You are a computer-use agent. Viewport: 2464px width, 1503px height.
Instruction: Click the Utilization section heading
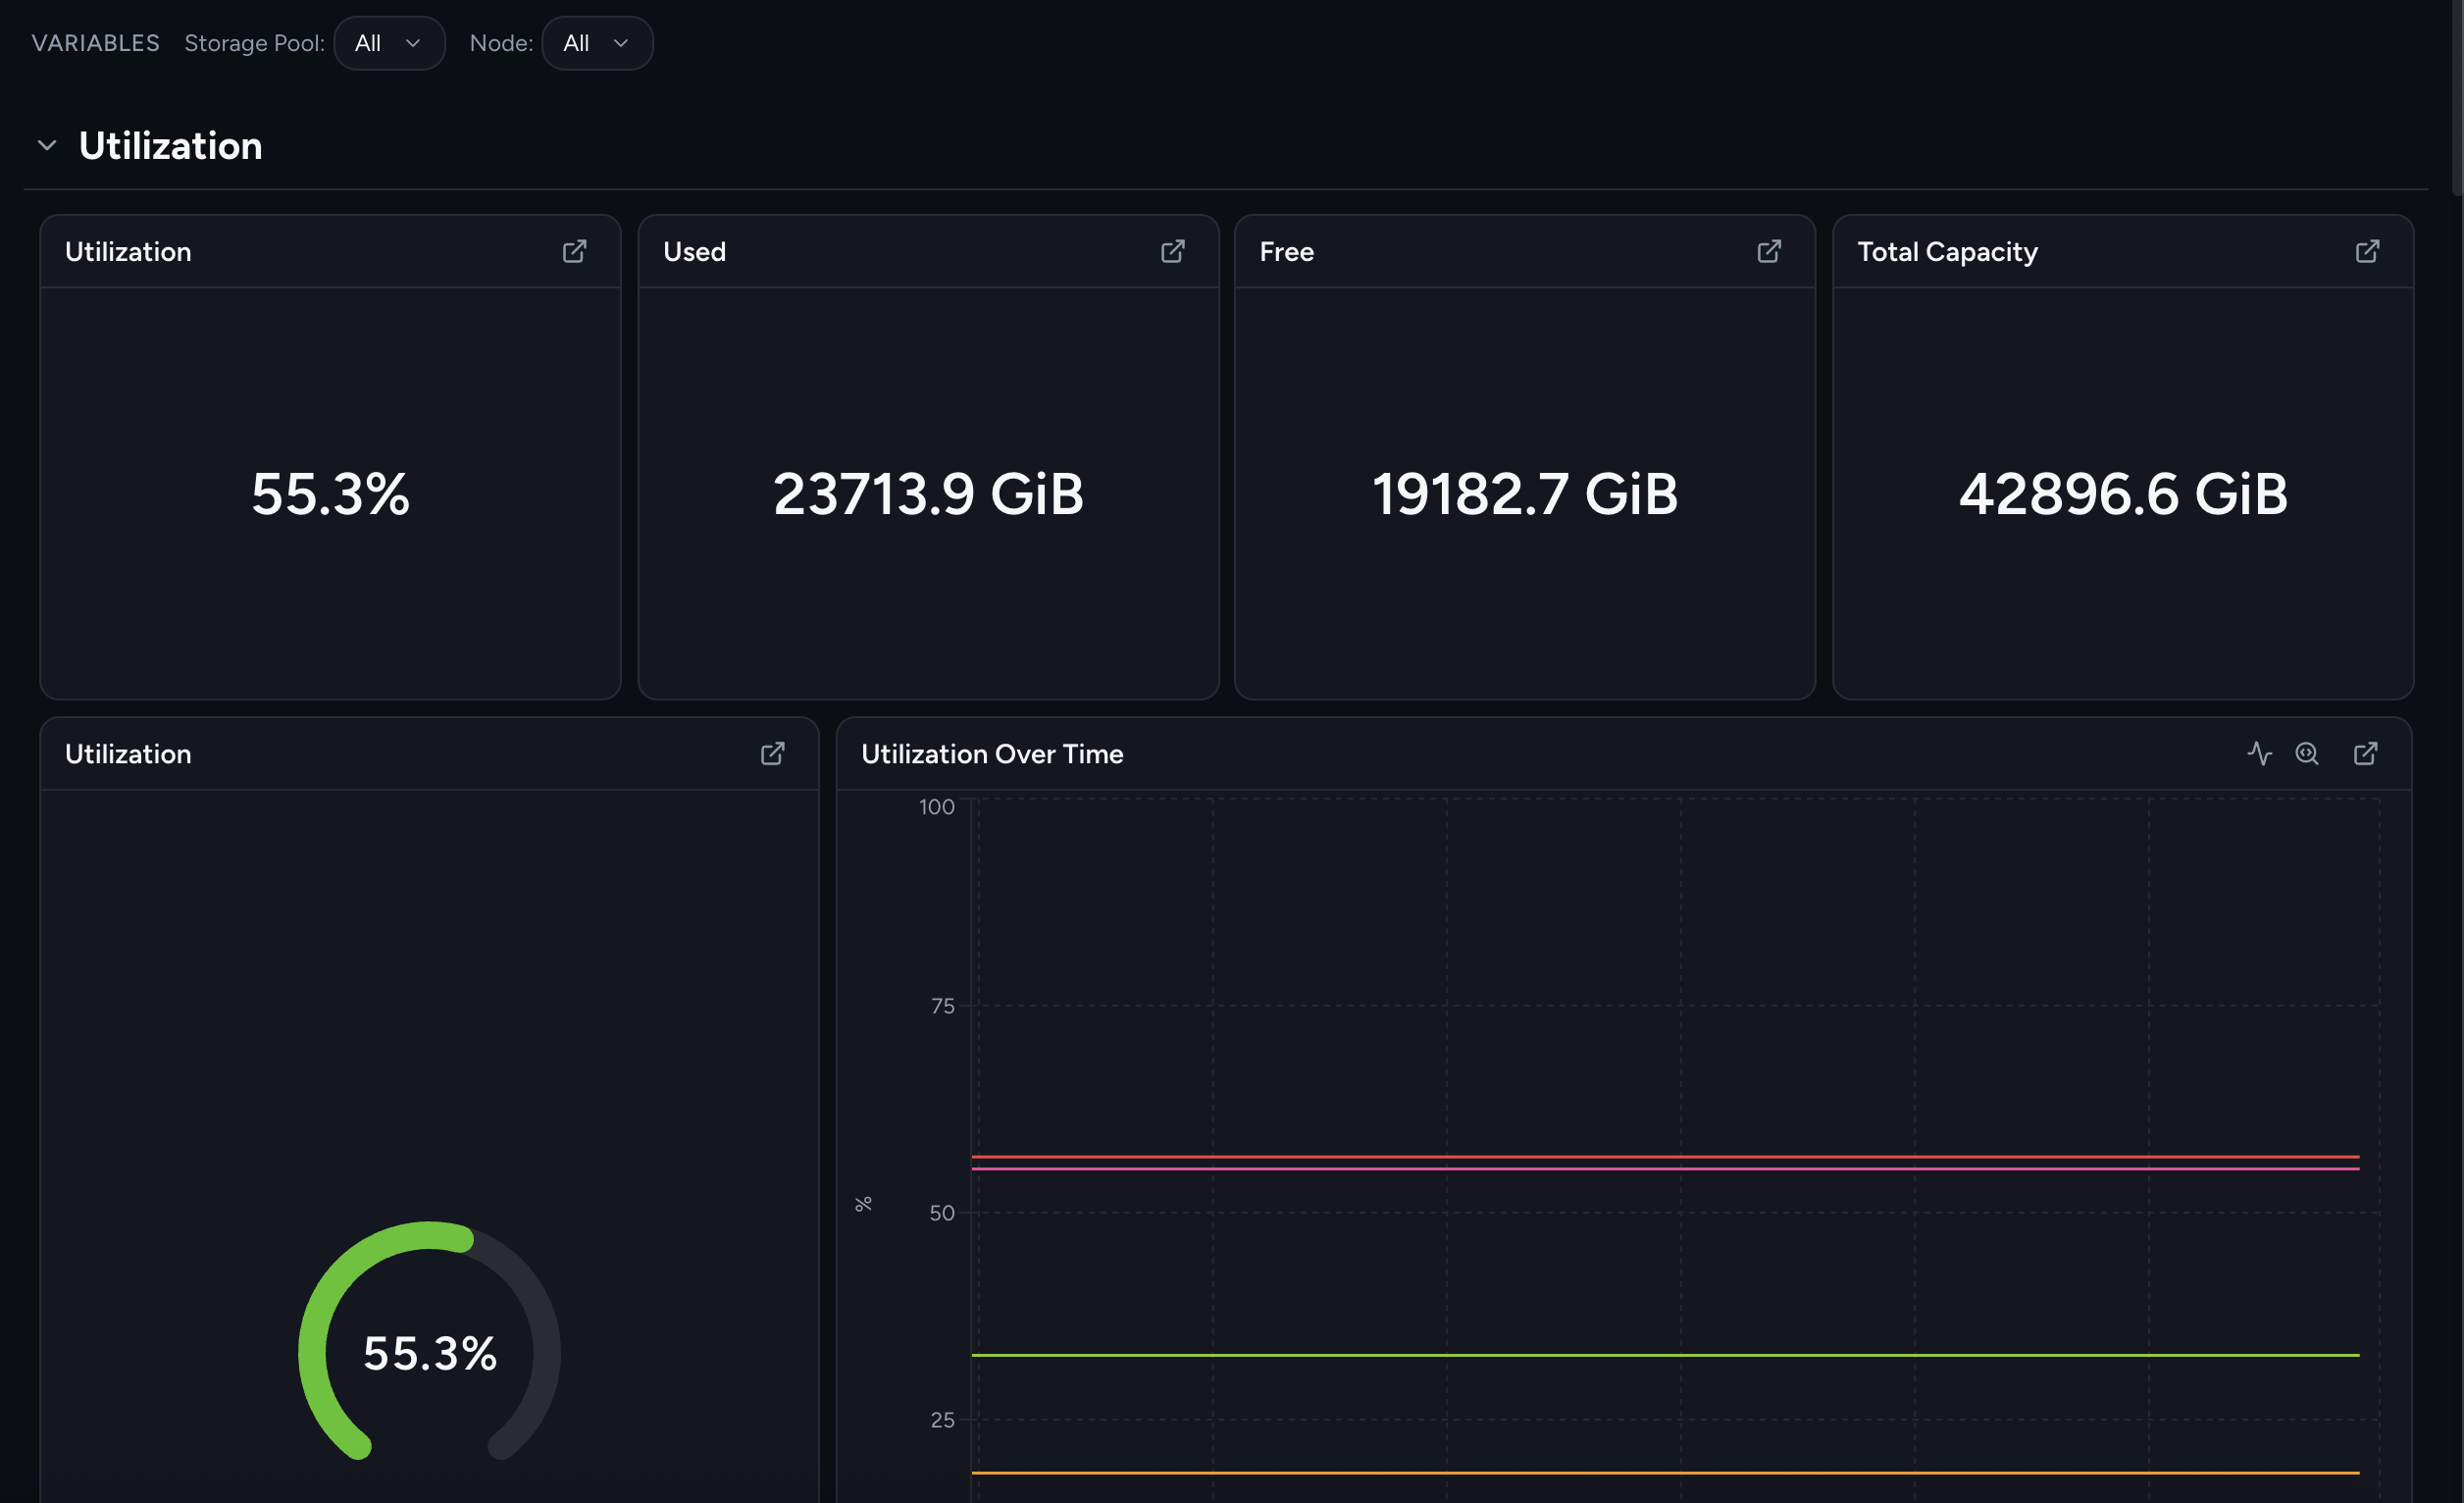(171, 146)
